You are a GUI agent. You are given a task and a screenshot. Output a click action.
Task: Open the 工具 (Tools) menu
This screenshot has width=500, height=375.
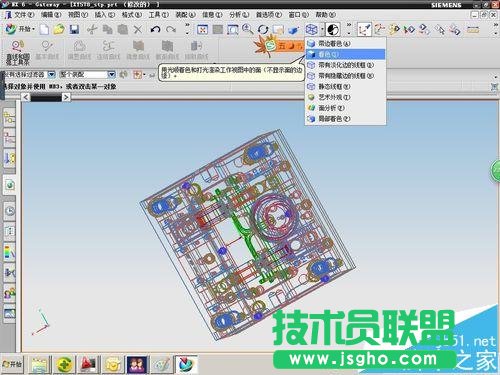(x=158, y=15)
